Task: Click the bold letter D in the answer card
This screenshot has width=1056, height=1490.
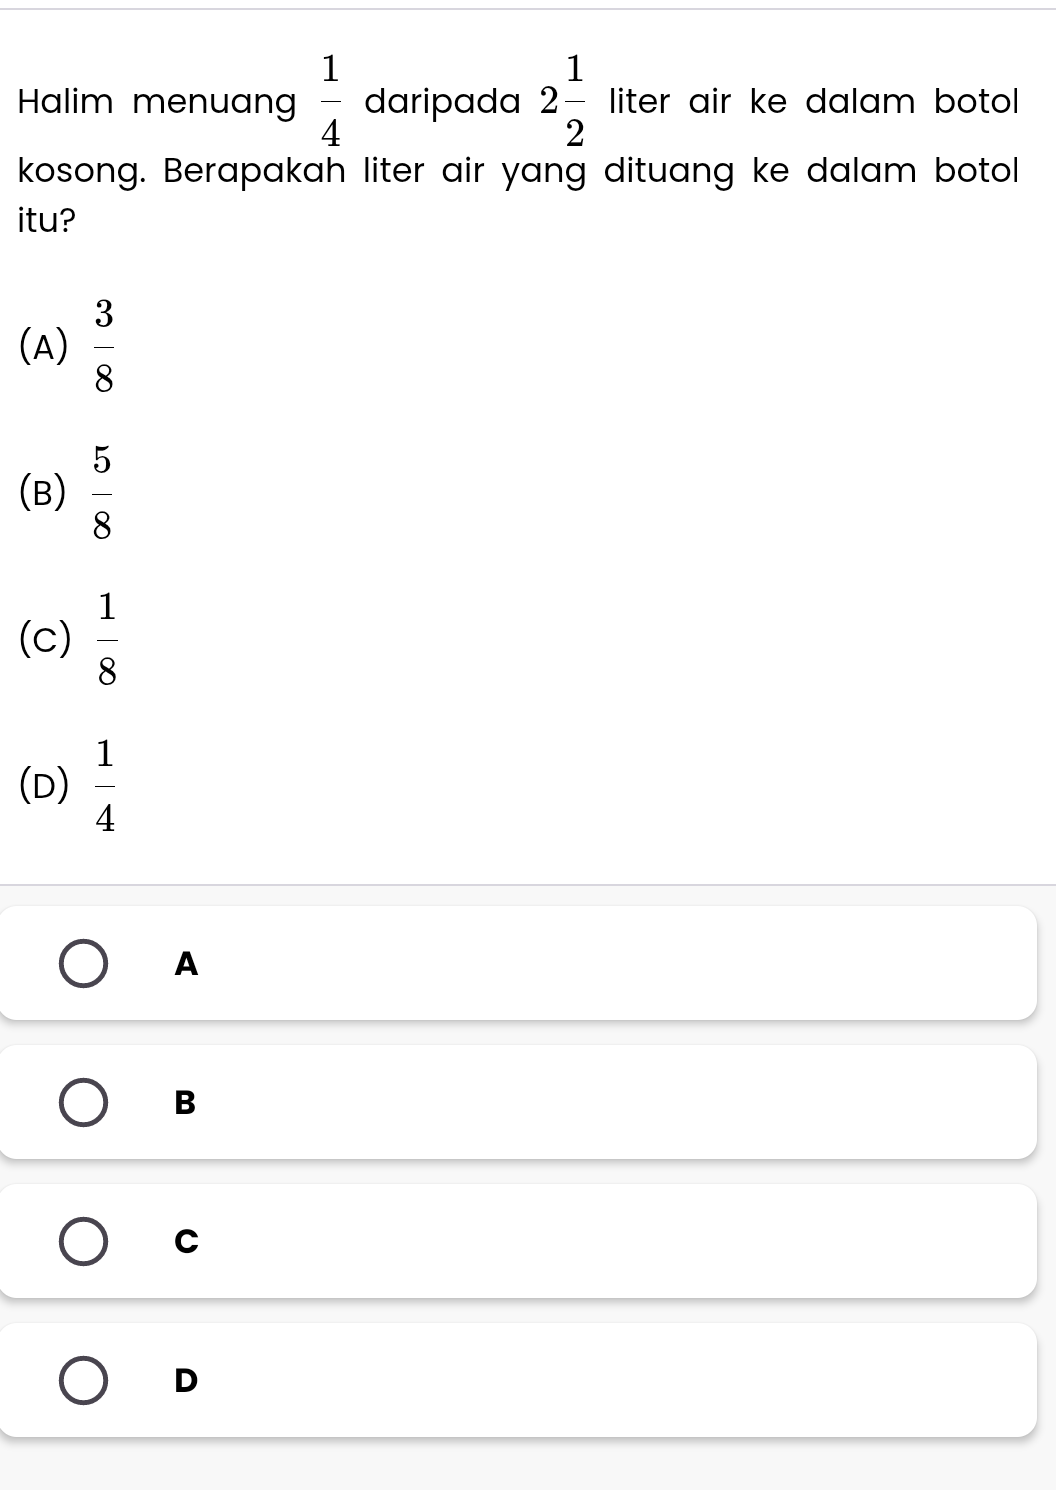Action: tap(186, 1381)
